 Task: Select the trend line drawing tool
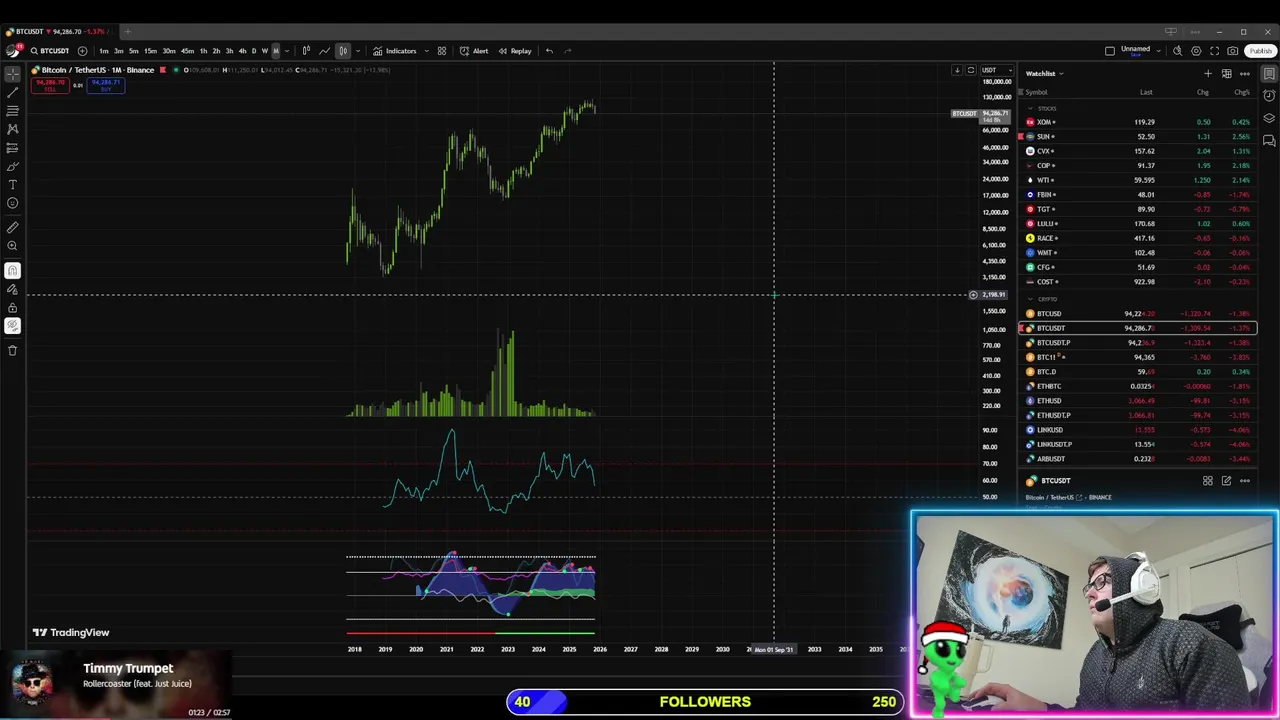[12, 92]
